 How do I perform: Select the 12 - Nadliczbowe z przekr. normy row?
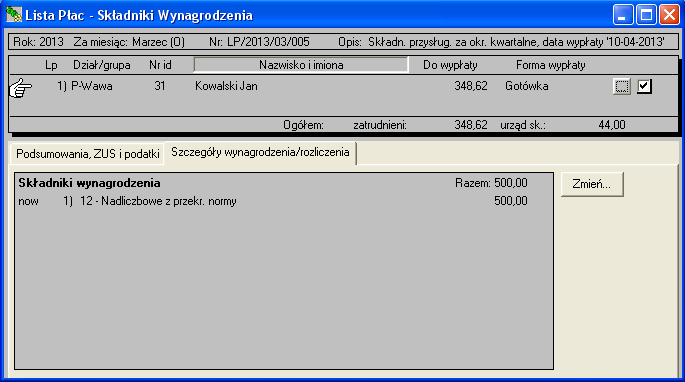point(273,201)
